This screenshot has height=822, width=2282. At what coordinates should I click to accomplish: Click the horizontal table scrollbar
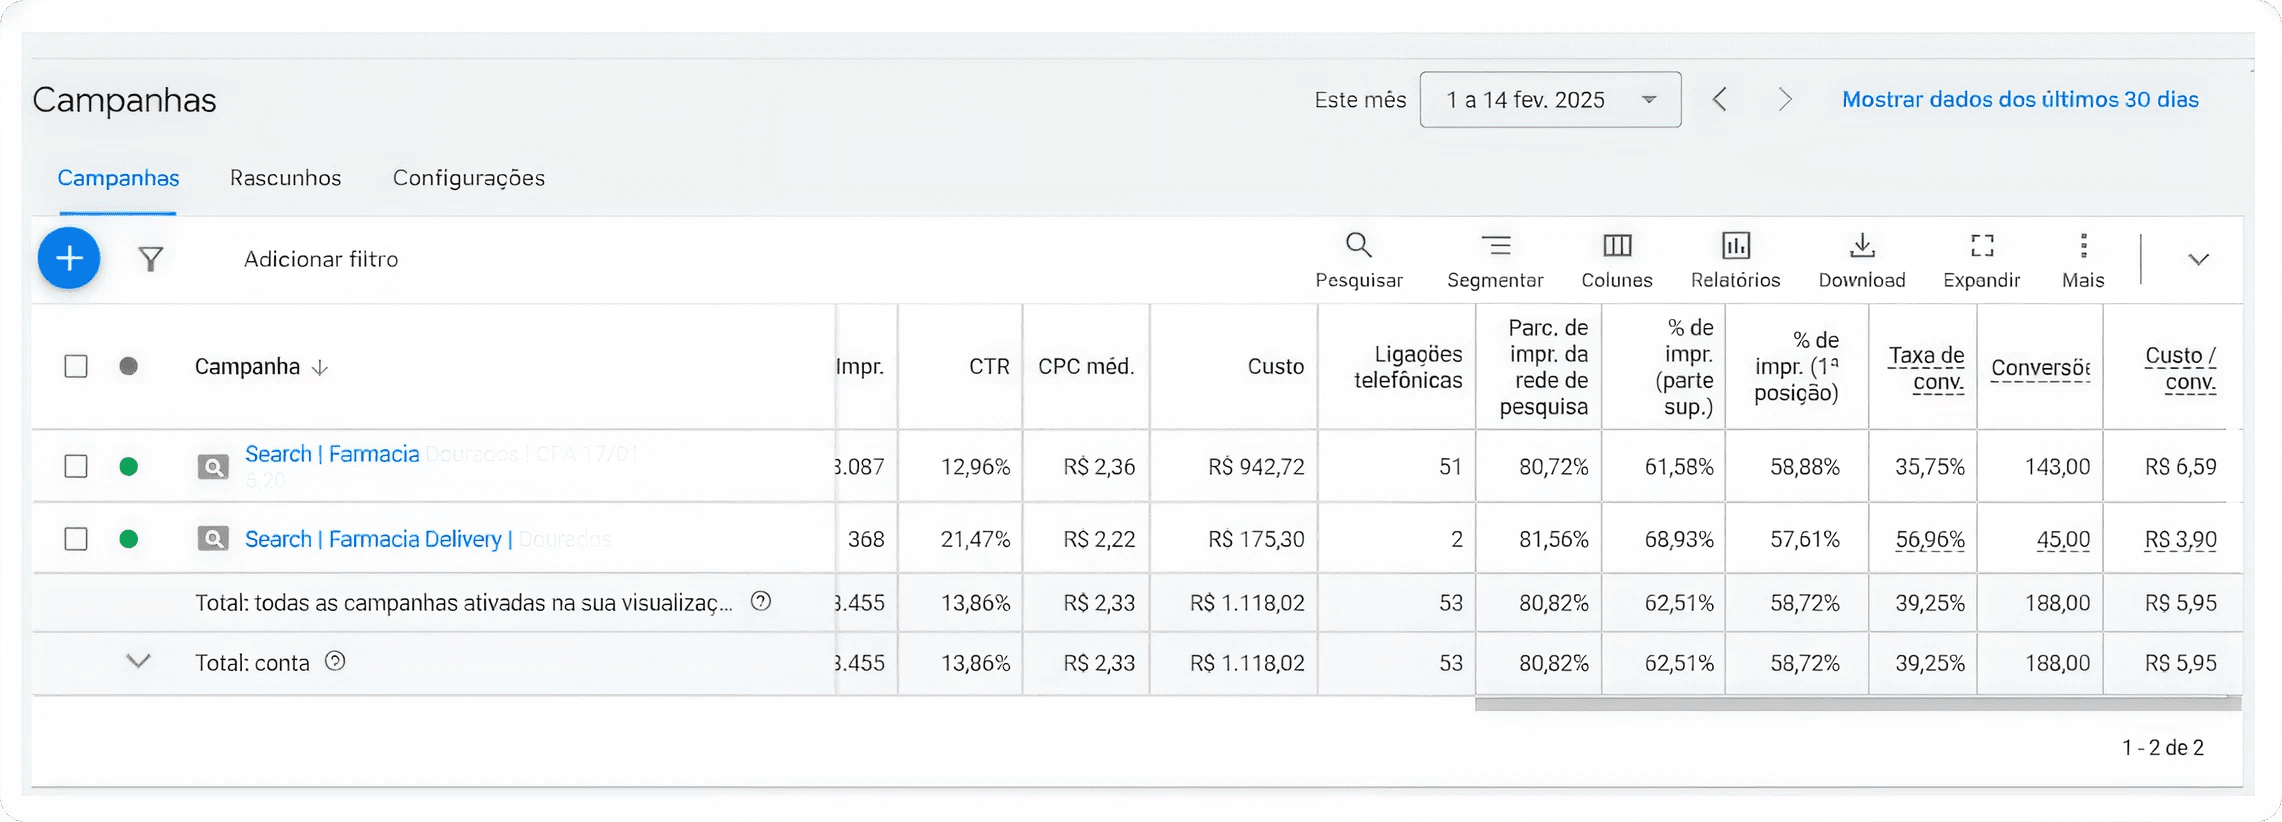1857,704
